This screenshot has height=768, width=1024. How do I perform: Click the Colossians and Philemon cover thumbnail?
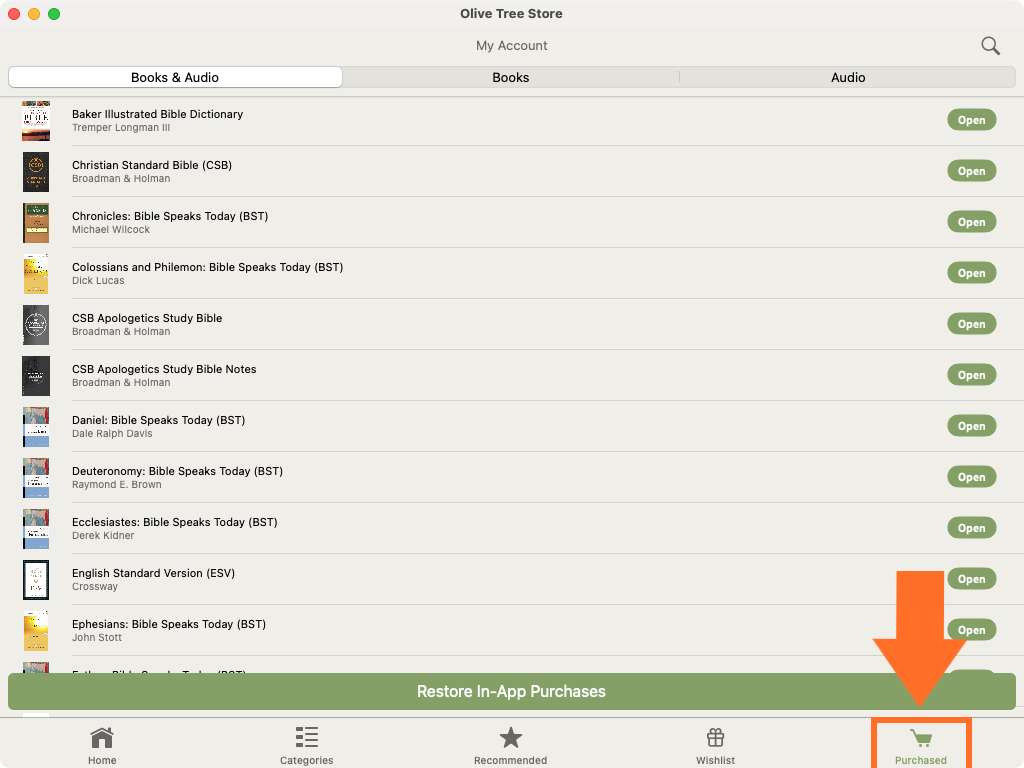coord(36,273)
